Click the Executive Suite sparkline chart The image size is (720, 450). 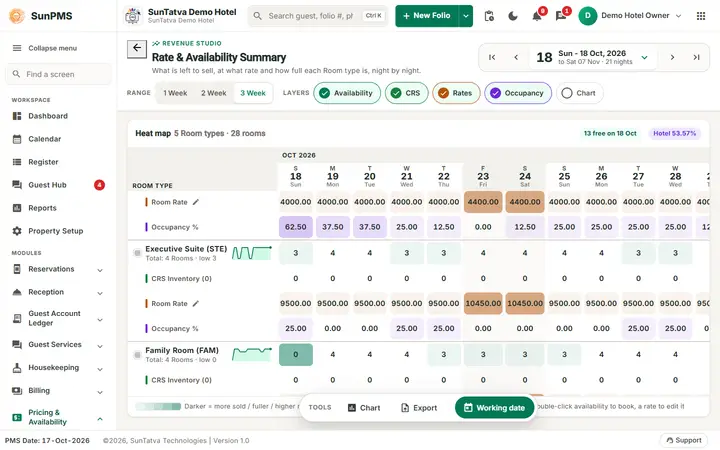coord(252,253)
